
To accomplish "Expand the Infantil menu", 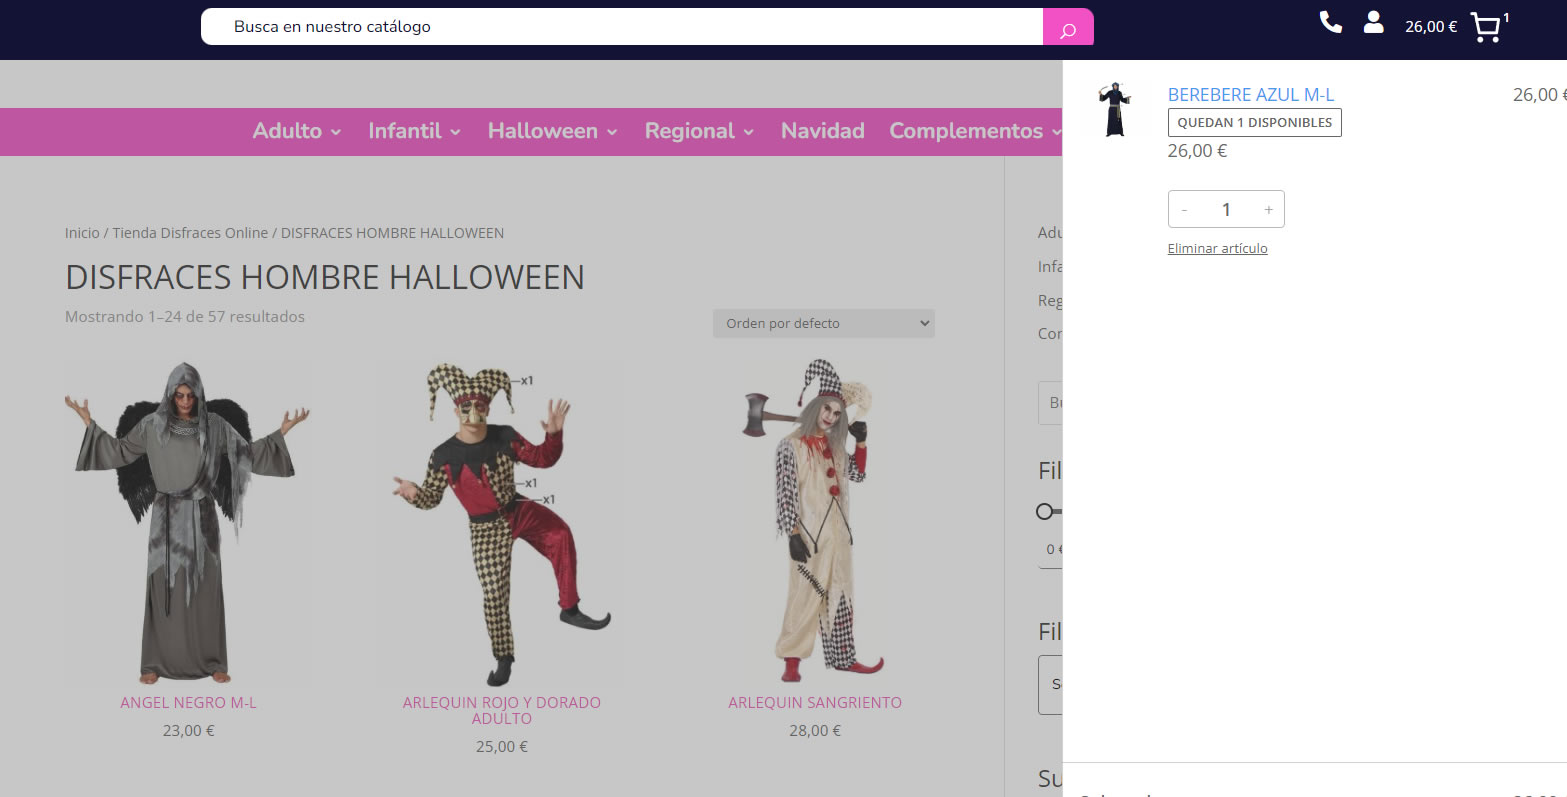I will coord(414,131).
